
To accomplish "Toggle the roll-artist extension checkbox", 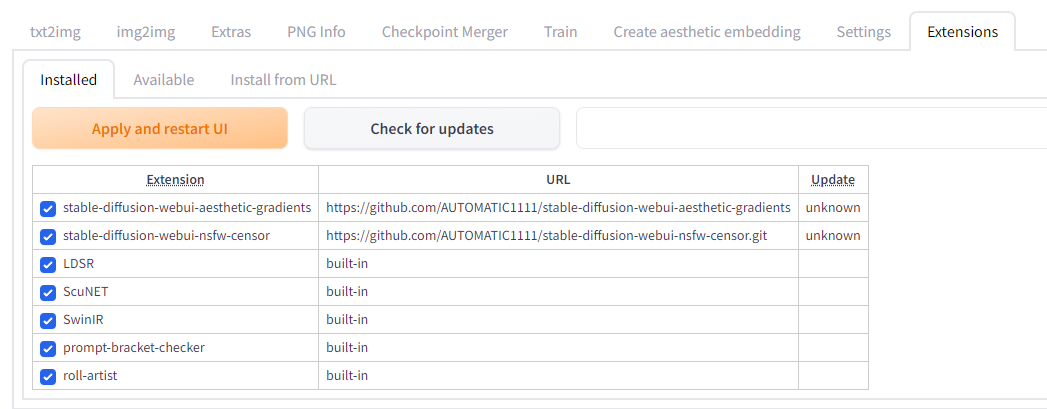I will click(x=48, y=376).
